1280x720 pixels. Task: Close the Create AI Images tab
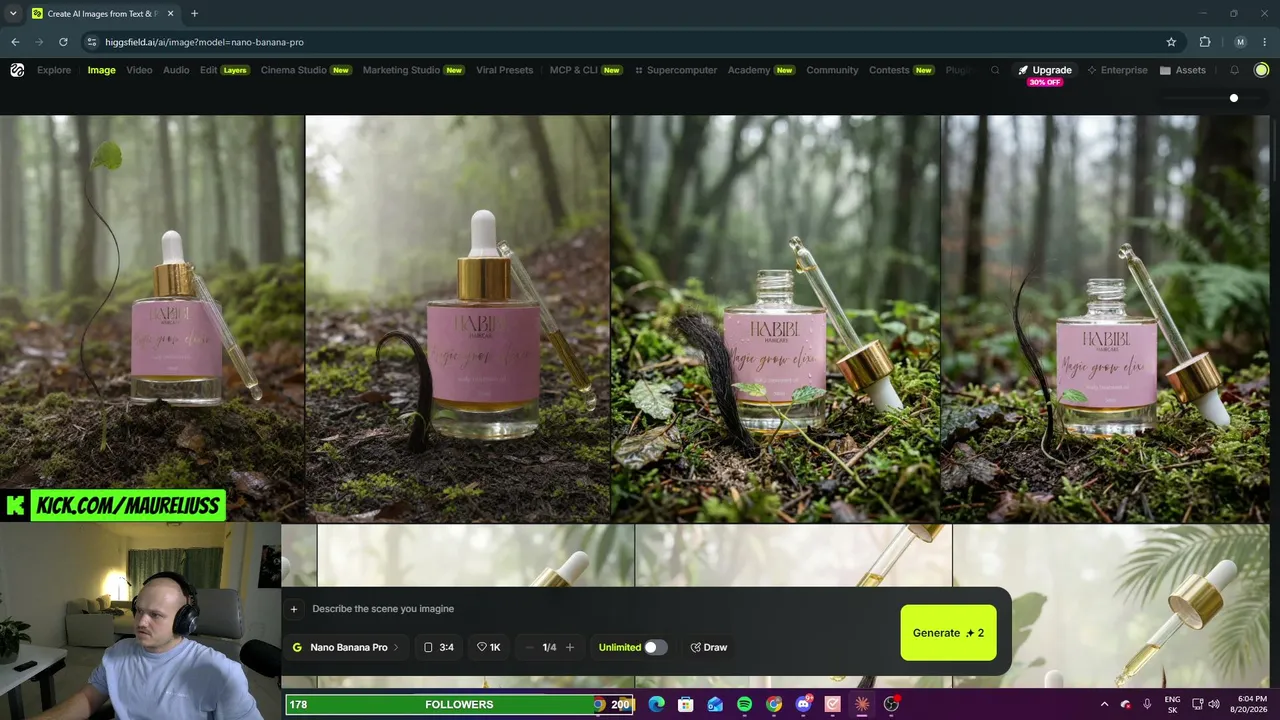click(x=170, y=14)
